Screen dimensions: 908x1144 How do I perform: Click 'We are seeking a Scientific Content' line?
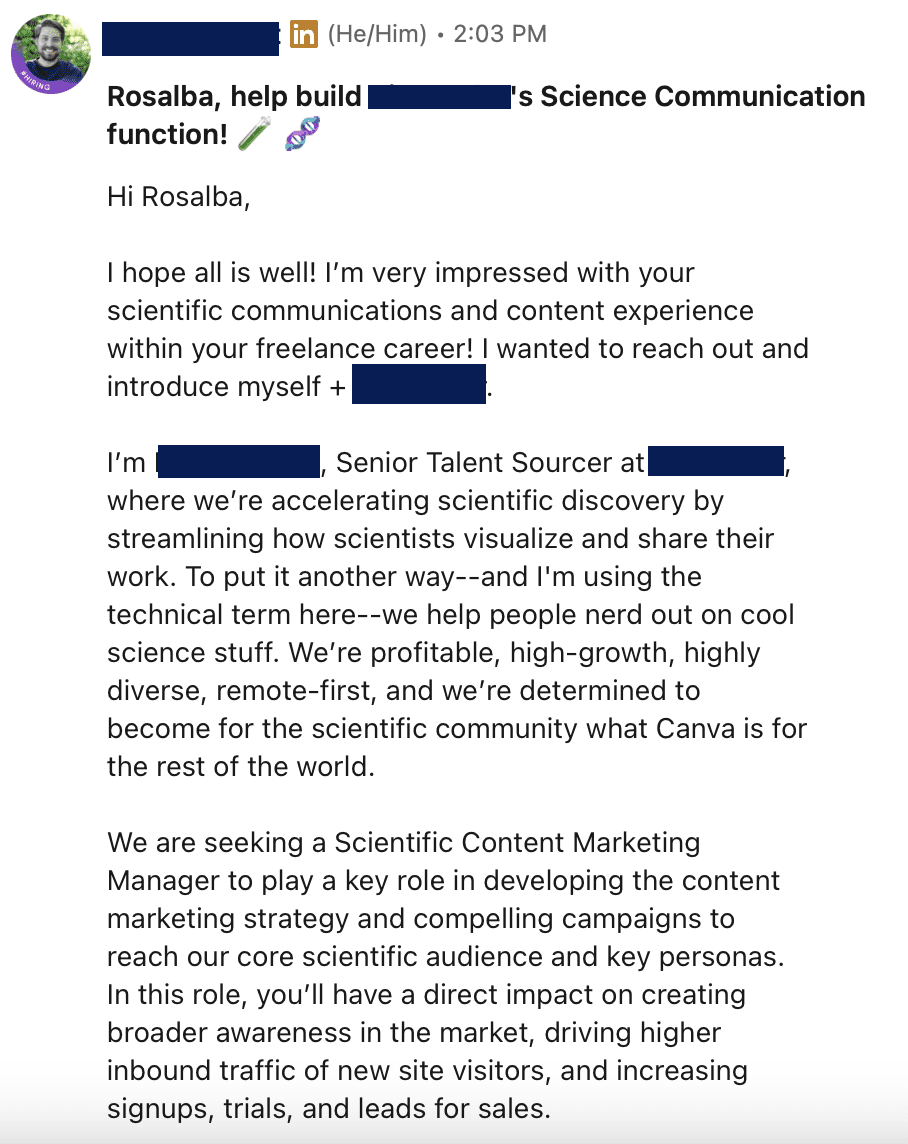coord(403,843)
